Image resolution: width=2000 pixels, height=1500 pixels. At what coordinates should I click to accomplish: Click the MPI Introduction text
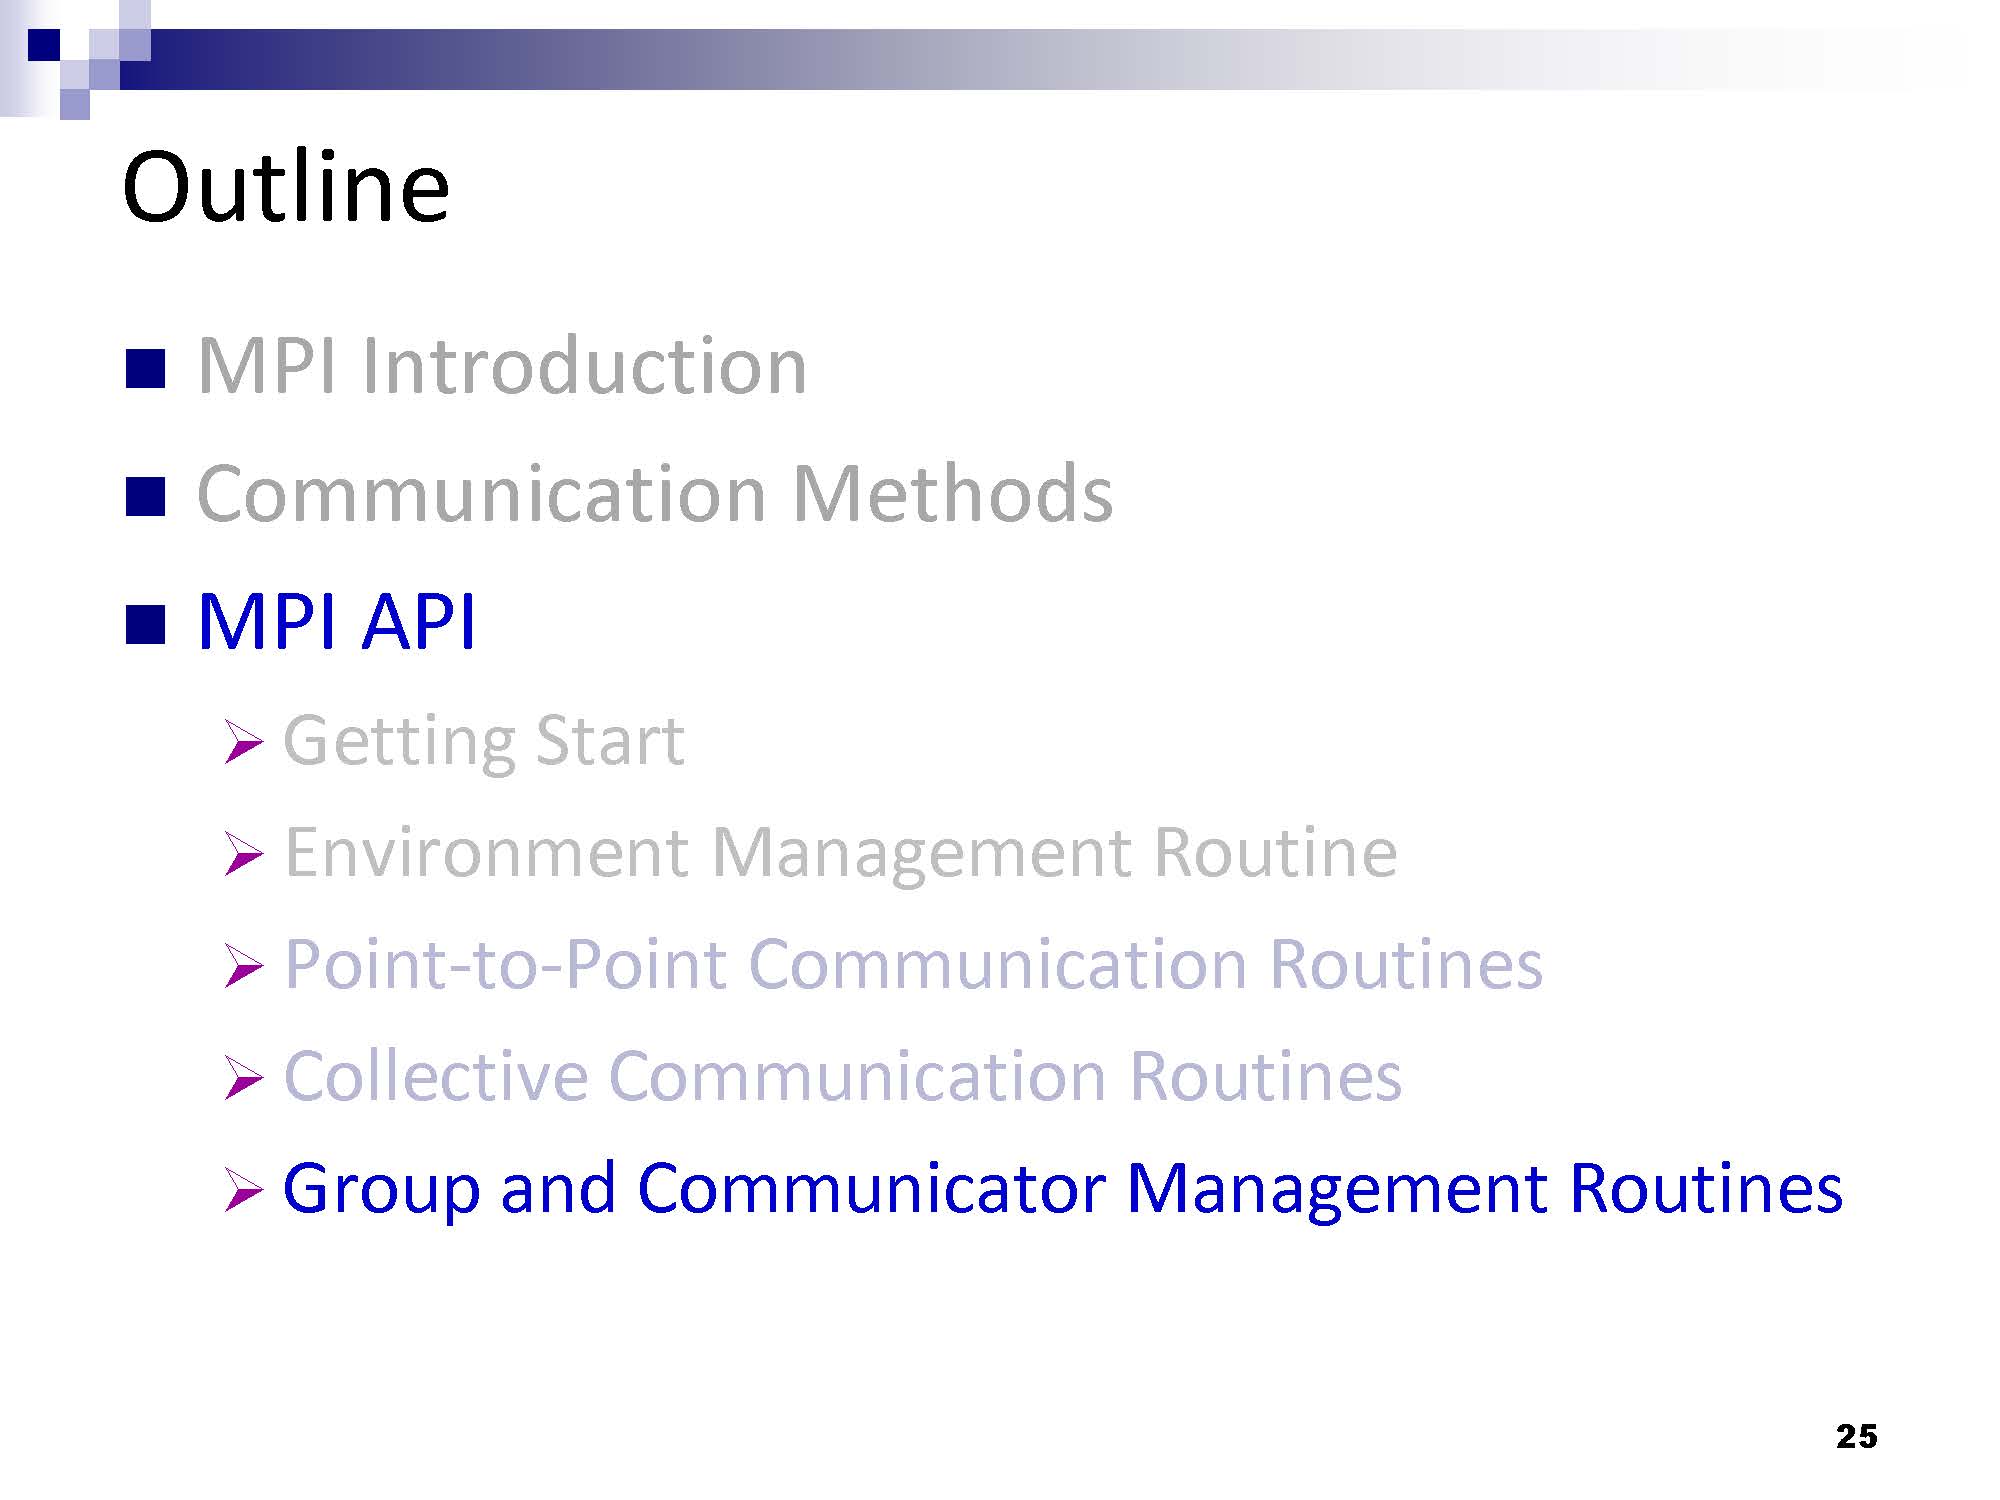pos(502,366)
